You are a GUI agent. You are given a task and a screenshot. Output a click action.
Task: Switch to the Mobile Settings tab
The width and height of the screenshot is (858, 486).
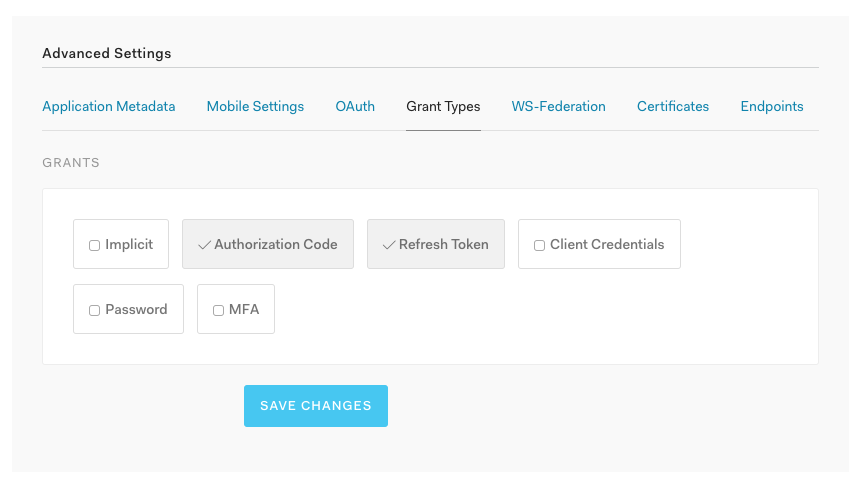pyautogui.click(x=255, y=106)
